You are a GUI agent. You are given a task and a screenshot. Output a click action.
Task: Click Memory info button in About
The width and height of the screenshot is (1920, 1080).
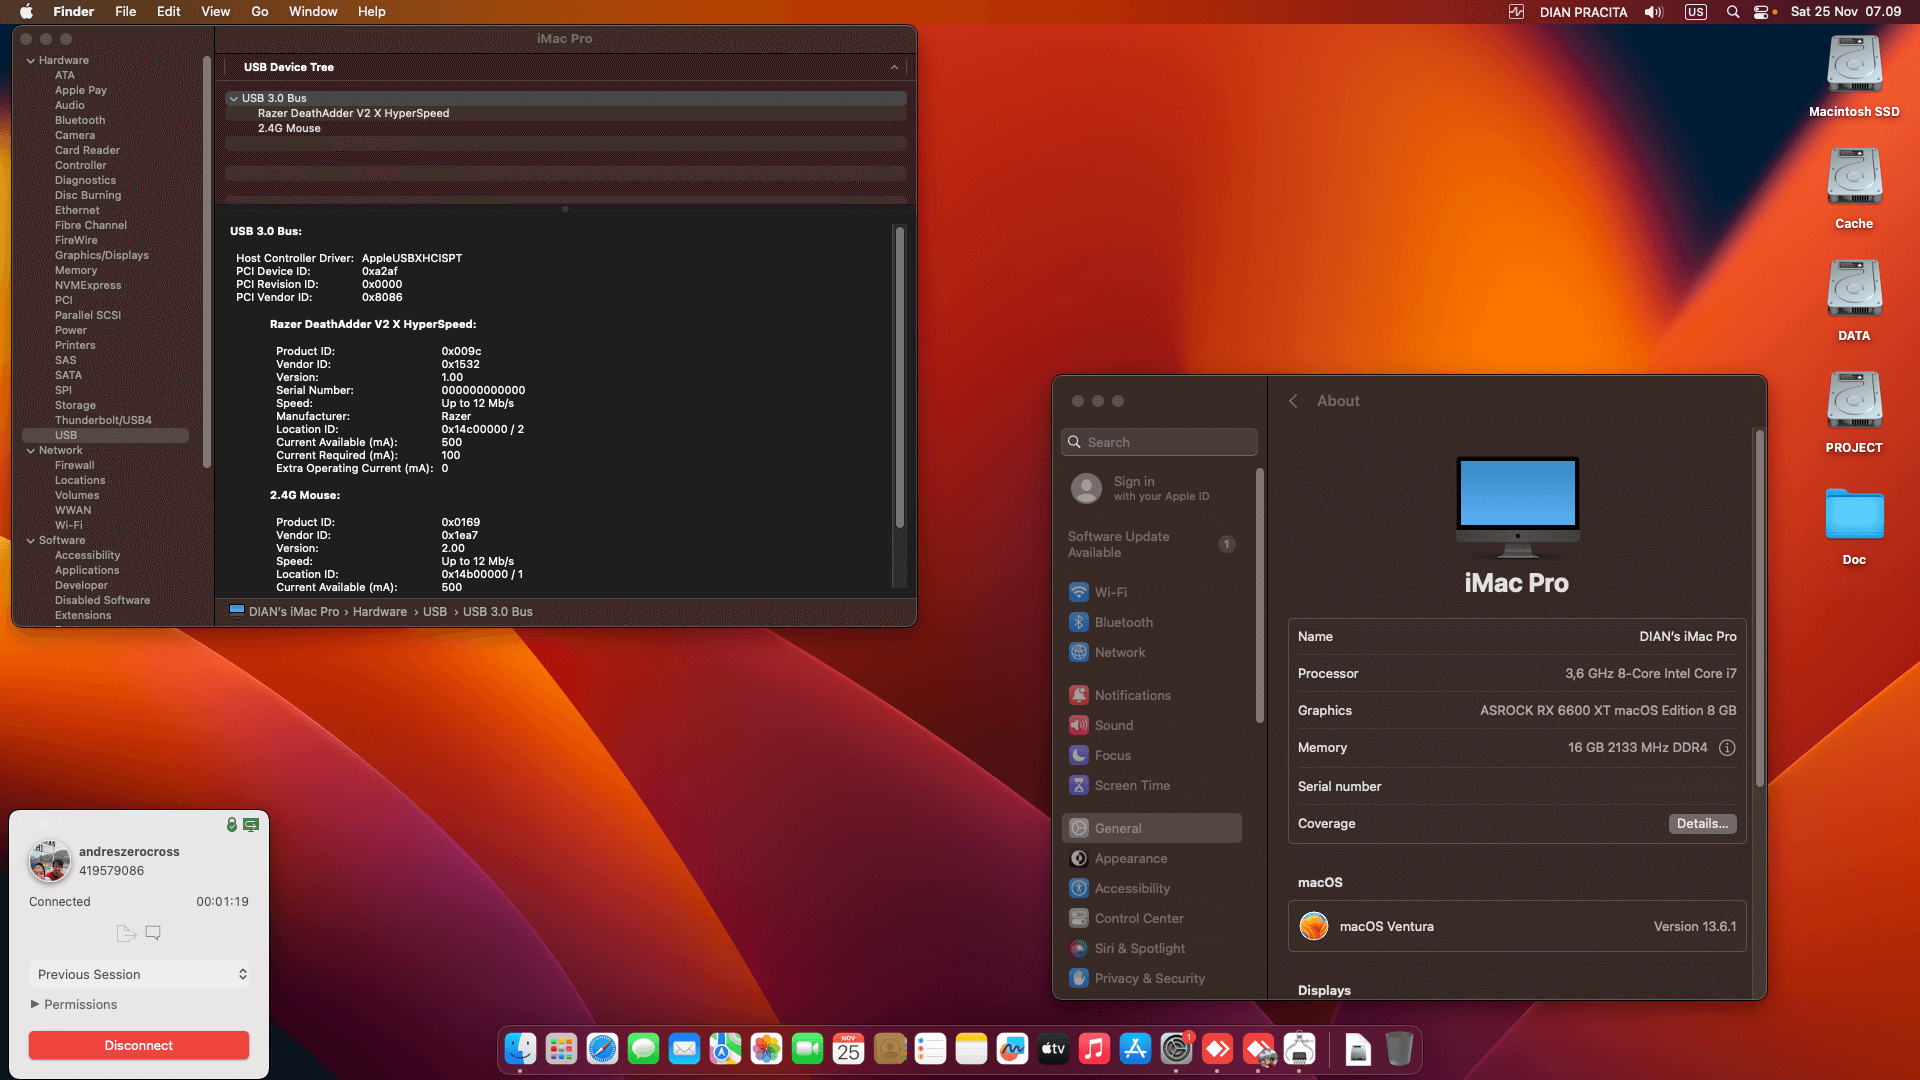pos(1727,748)
